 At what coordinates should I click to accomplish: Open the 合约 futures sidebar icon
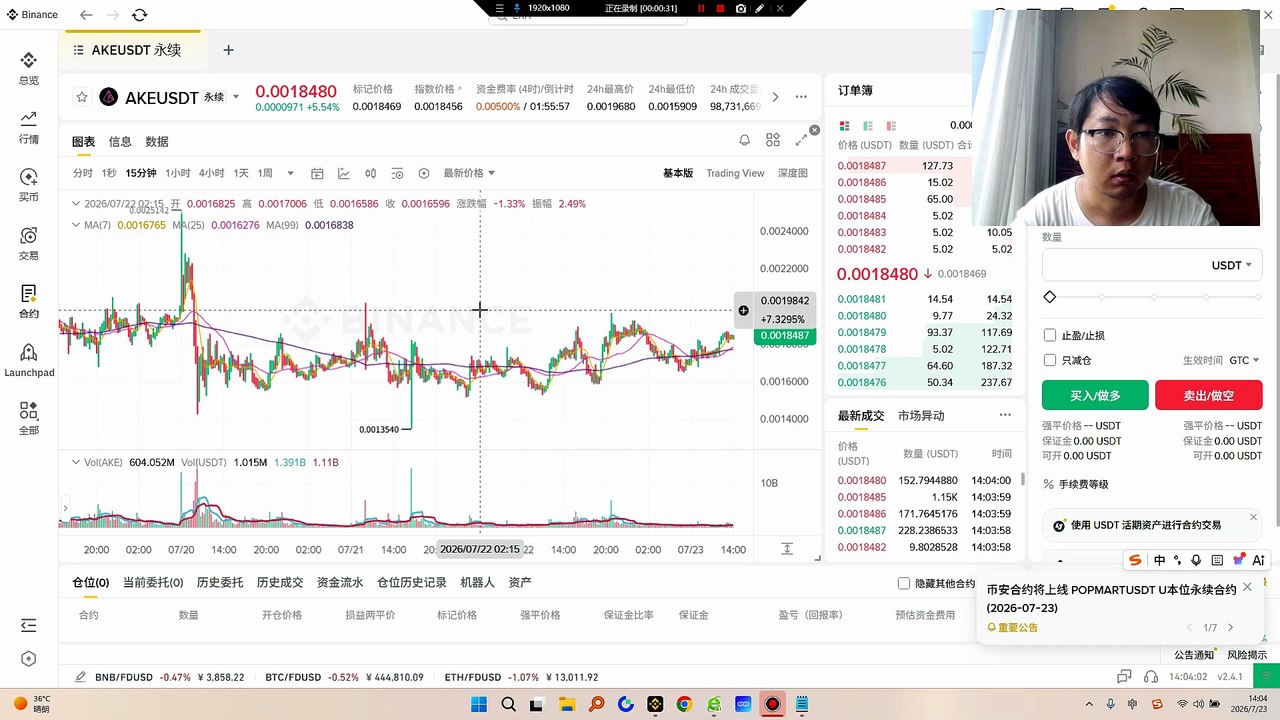click(x=28, y=301)
